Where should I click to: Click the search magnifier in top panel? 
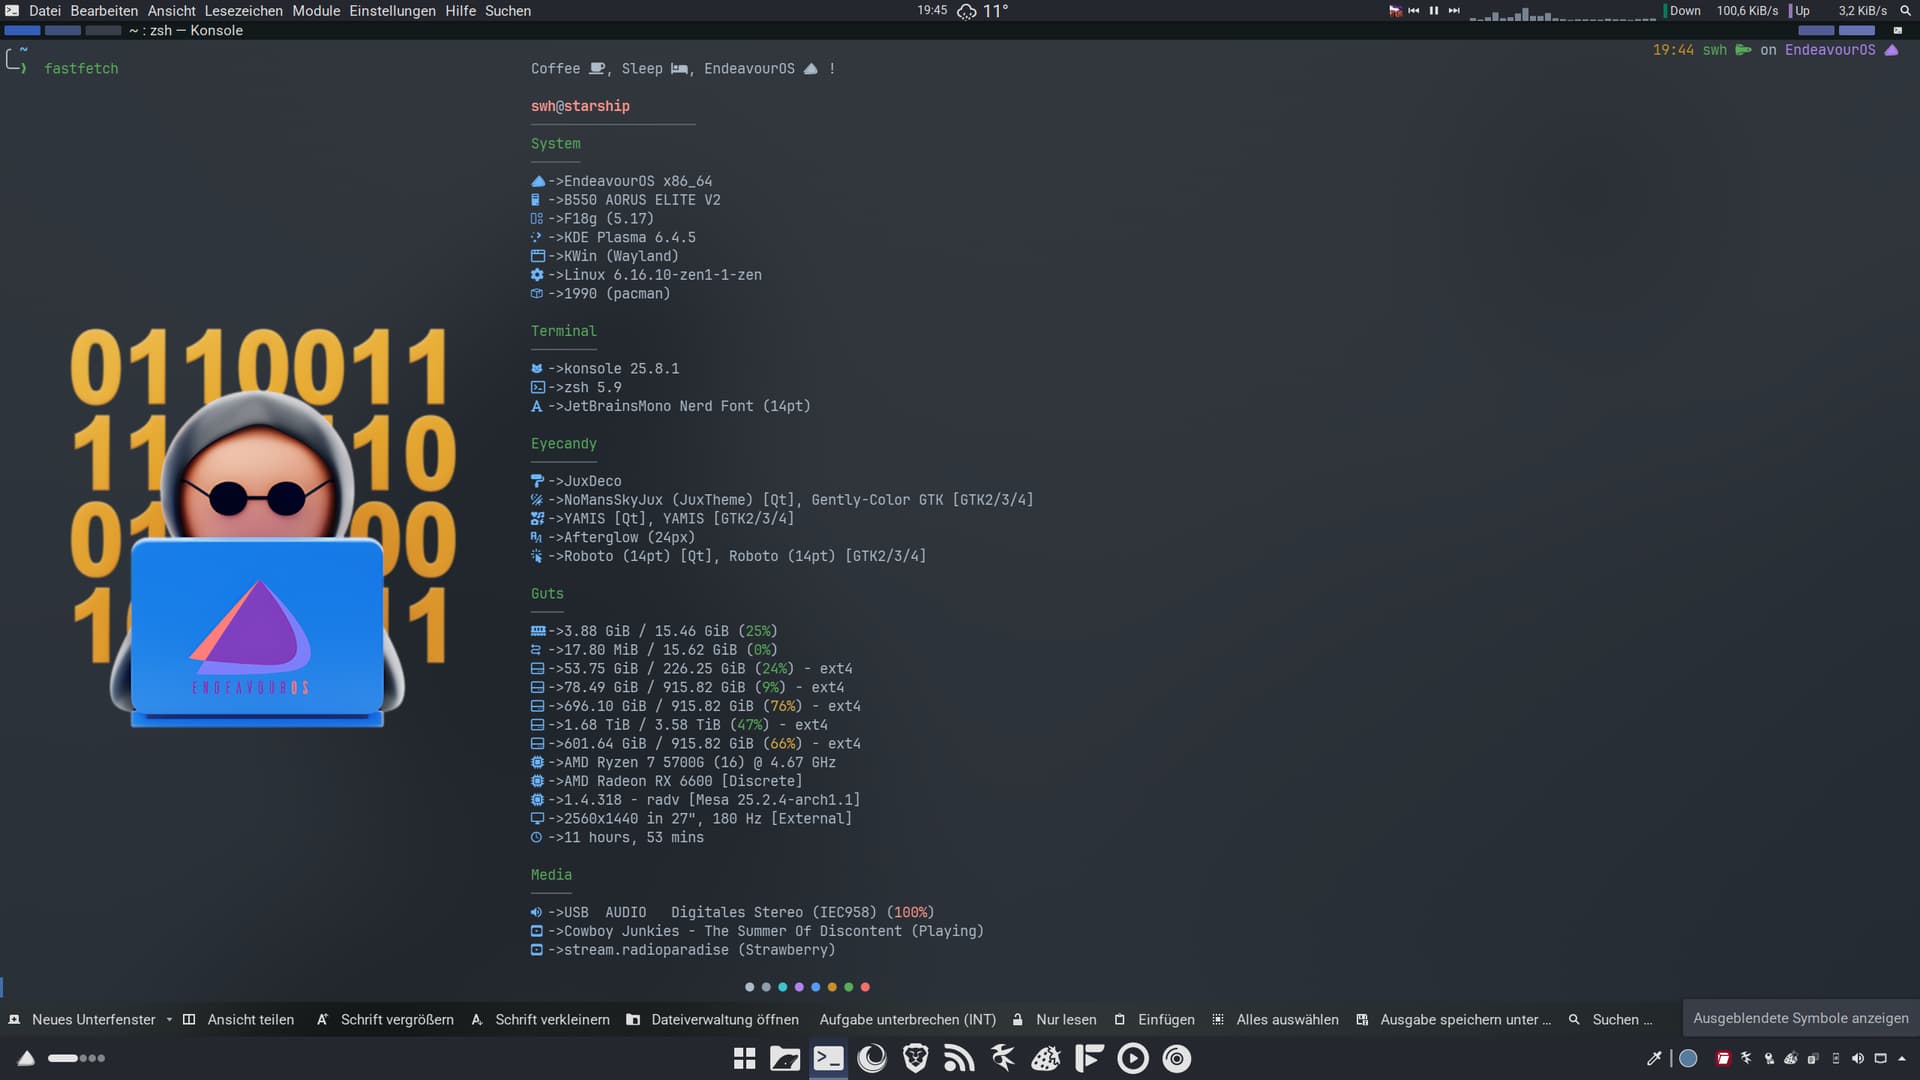coord(1905,11)
